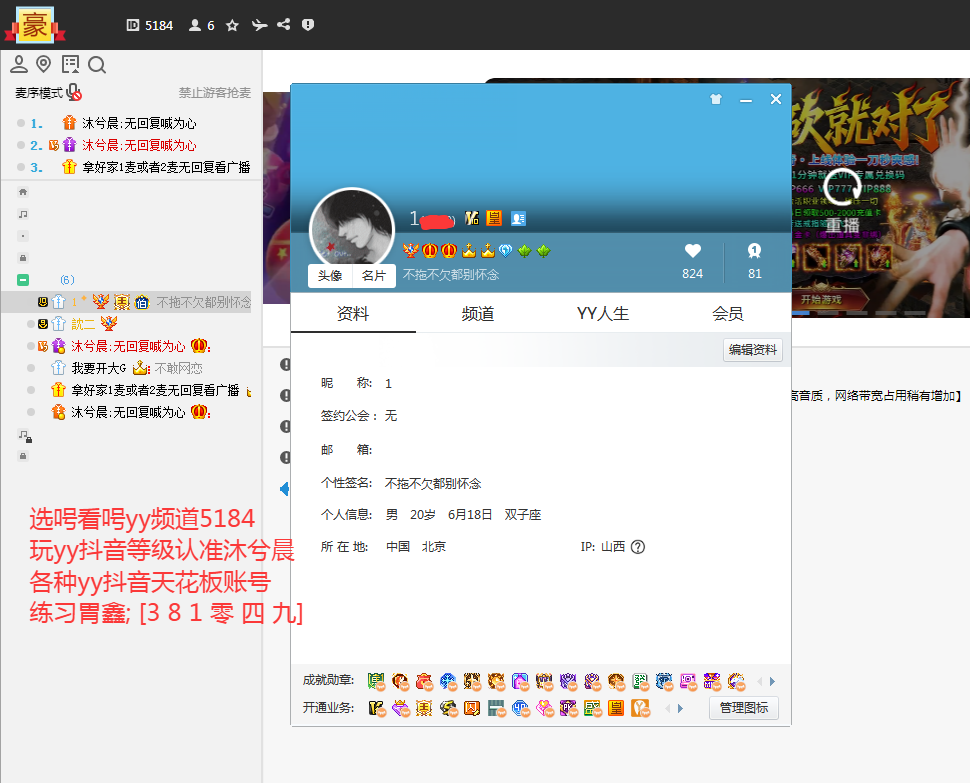The width and height of the screenshot is (970, 783).
Task: Open member search with magnifier icon
Action: pyautogui.click(x=97, y=64)
